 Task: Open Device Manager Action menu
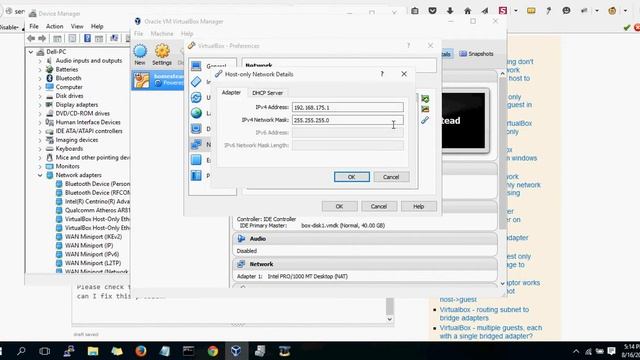[x=54, y=26]
